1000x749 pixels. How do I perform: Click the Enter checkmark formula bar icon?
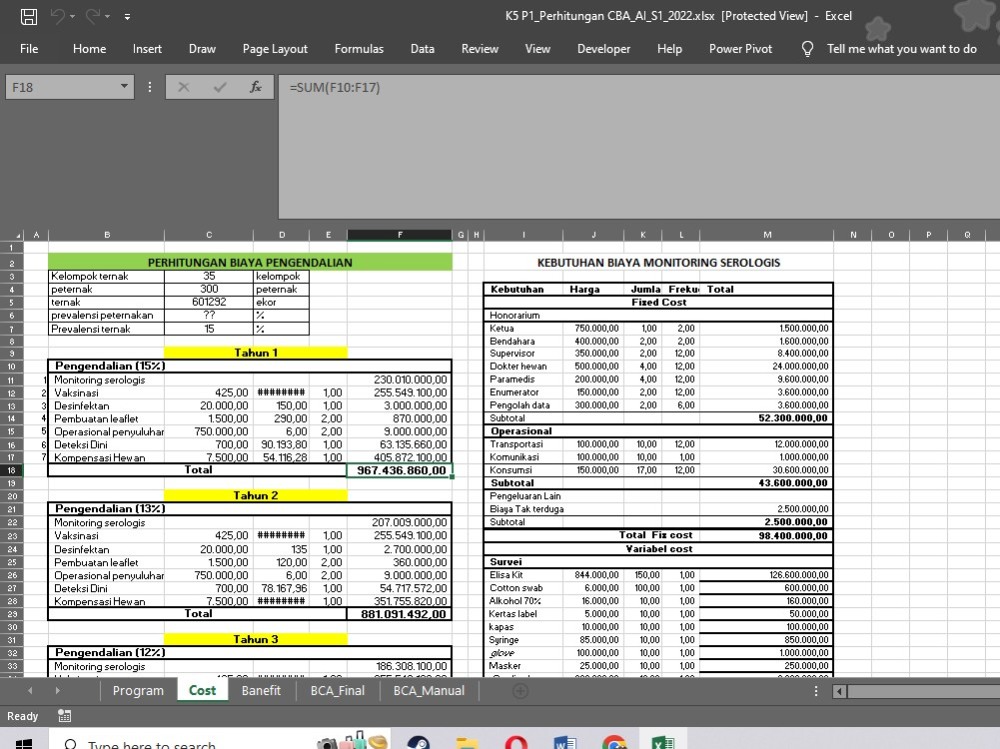pos(220,87)
